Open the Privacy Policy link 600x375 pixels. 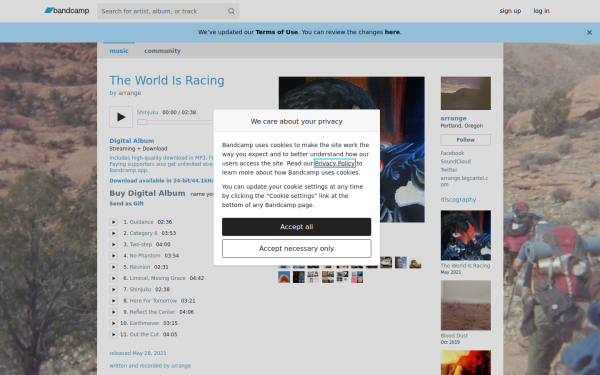[x=335, y=163]
